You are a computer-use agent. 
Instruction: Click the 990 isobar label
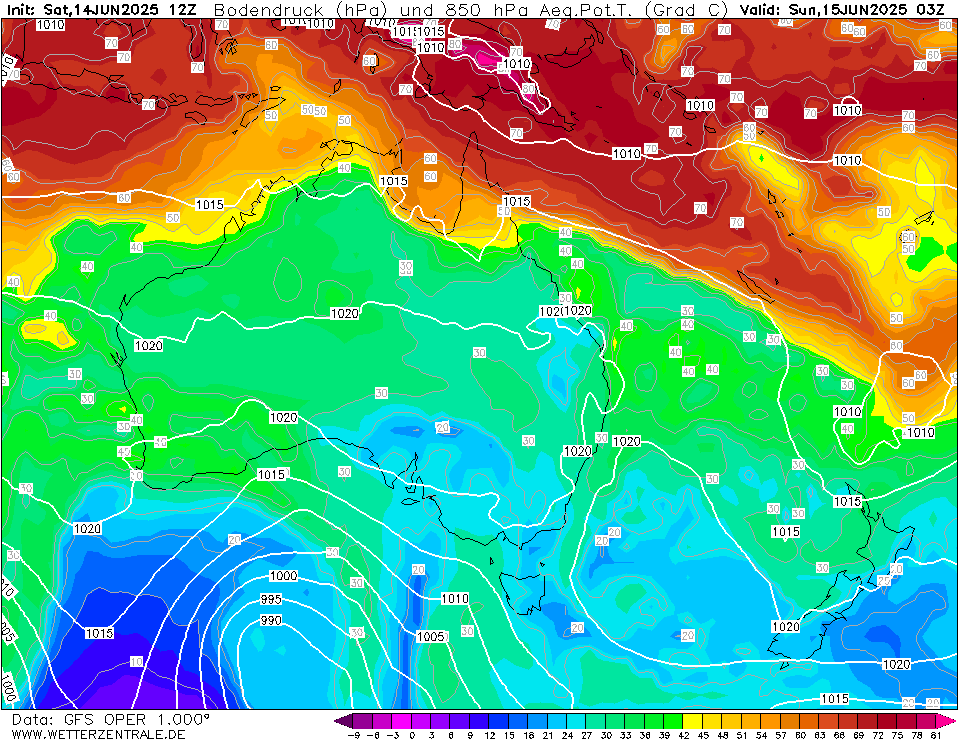coord(271,621)
